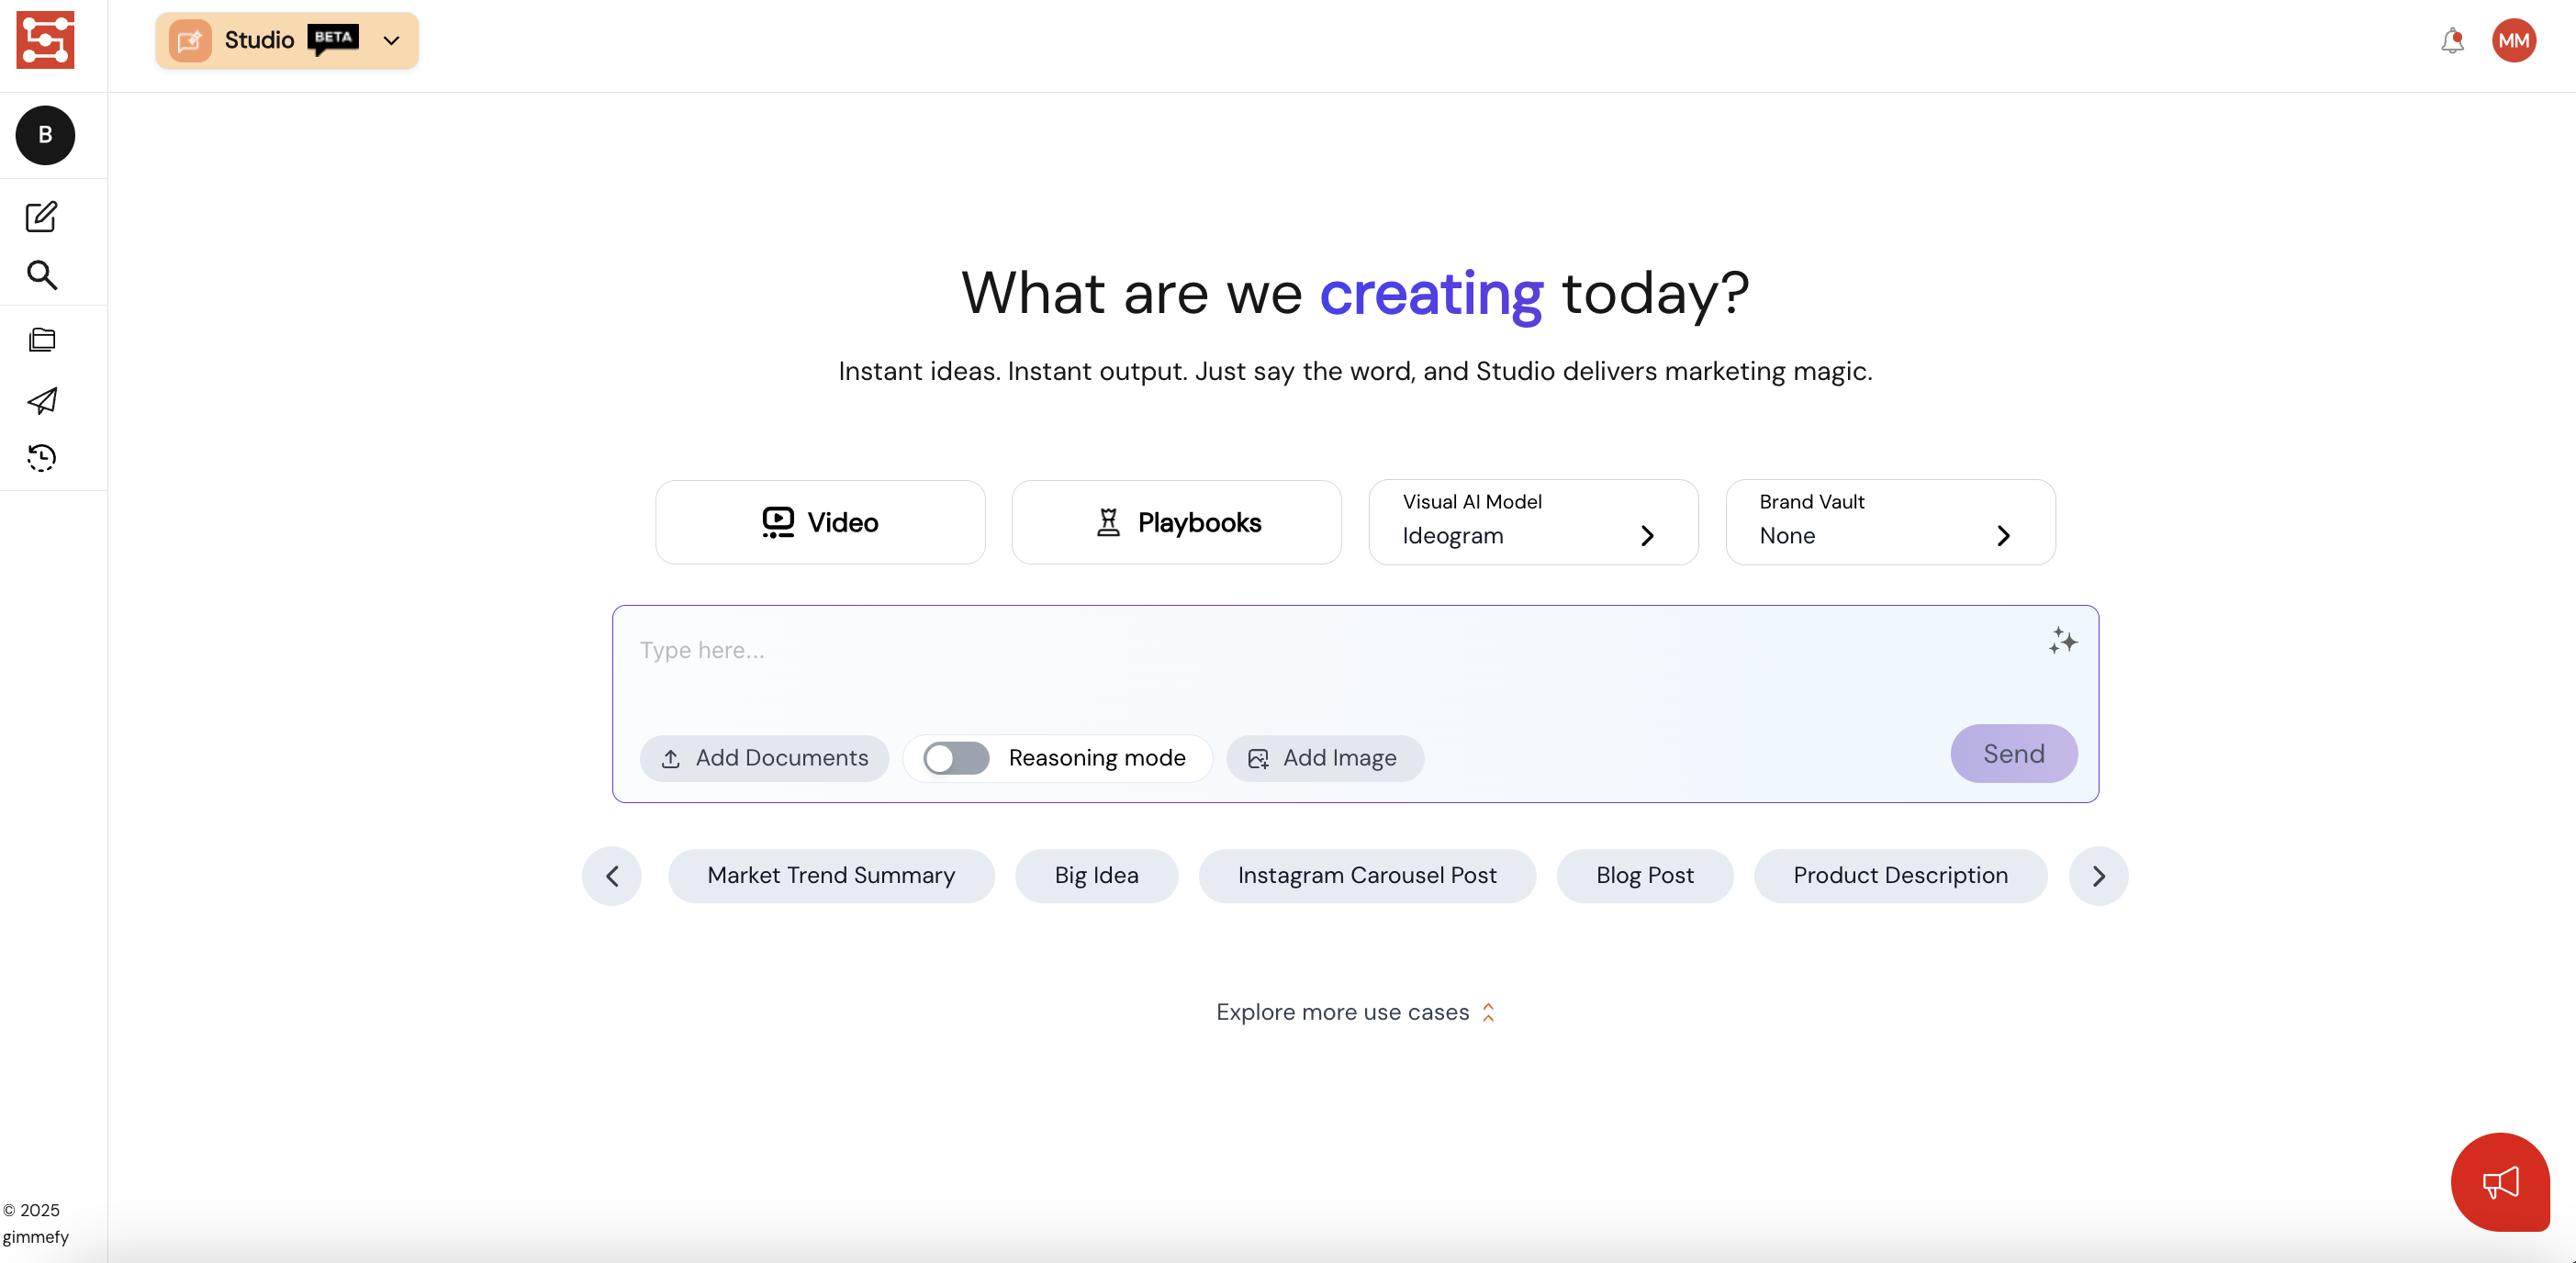The height and width of the screenshot is (1263, 2576).
Task: Select the Blog Post suggestion chip
Action: click(1644, 875)
